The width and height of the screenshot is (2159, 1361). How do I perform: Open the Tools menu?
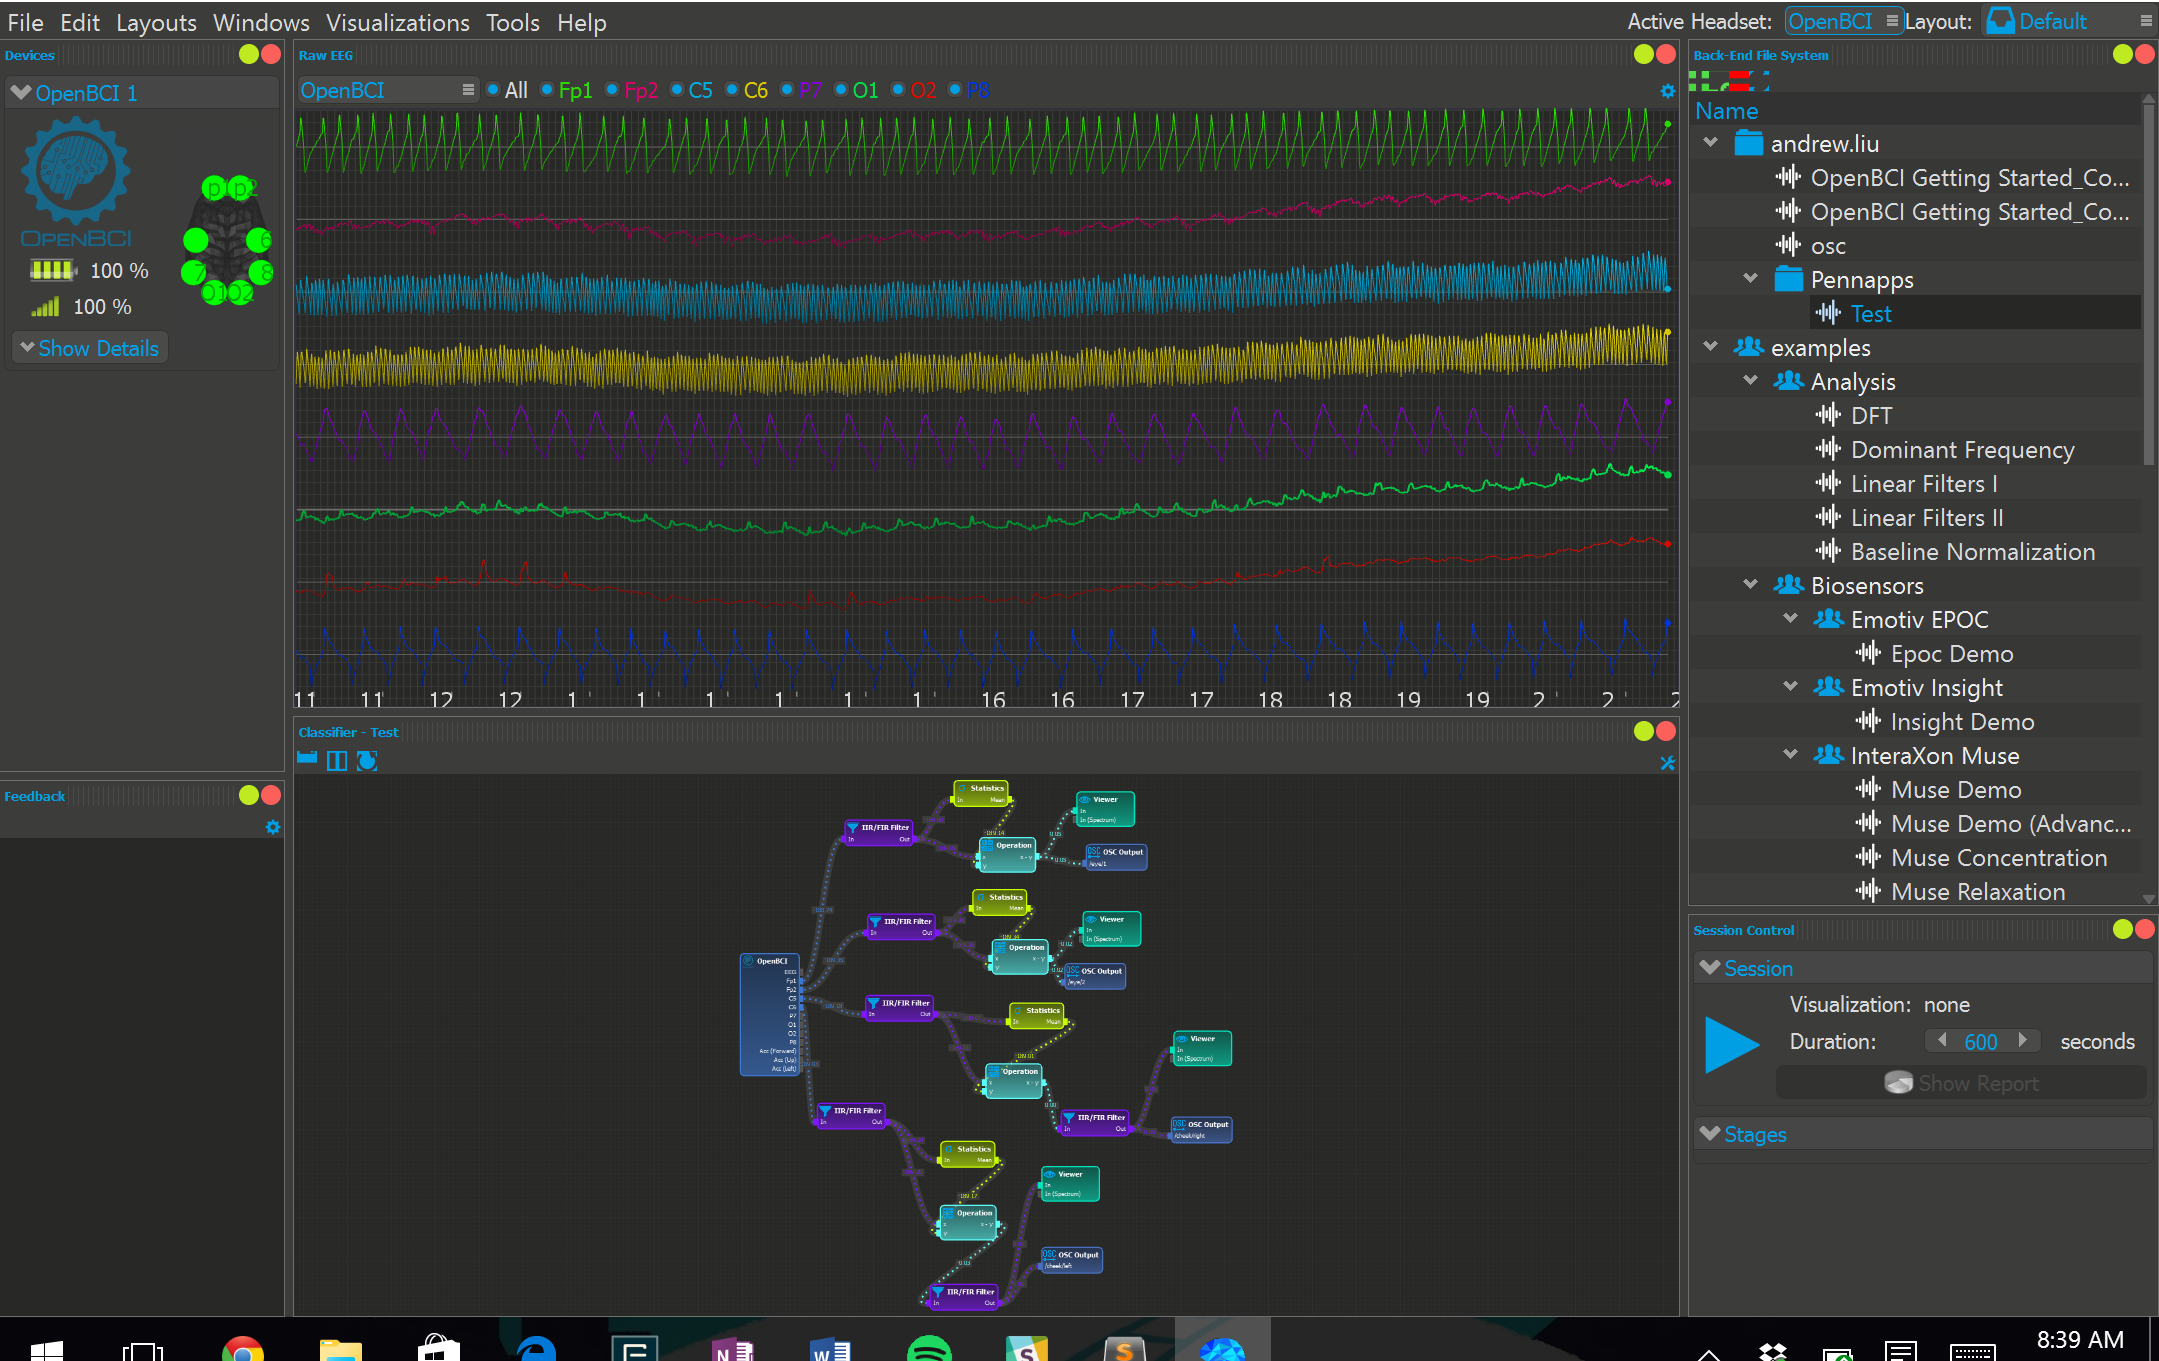[512, 22]
